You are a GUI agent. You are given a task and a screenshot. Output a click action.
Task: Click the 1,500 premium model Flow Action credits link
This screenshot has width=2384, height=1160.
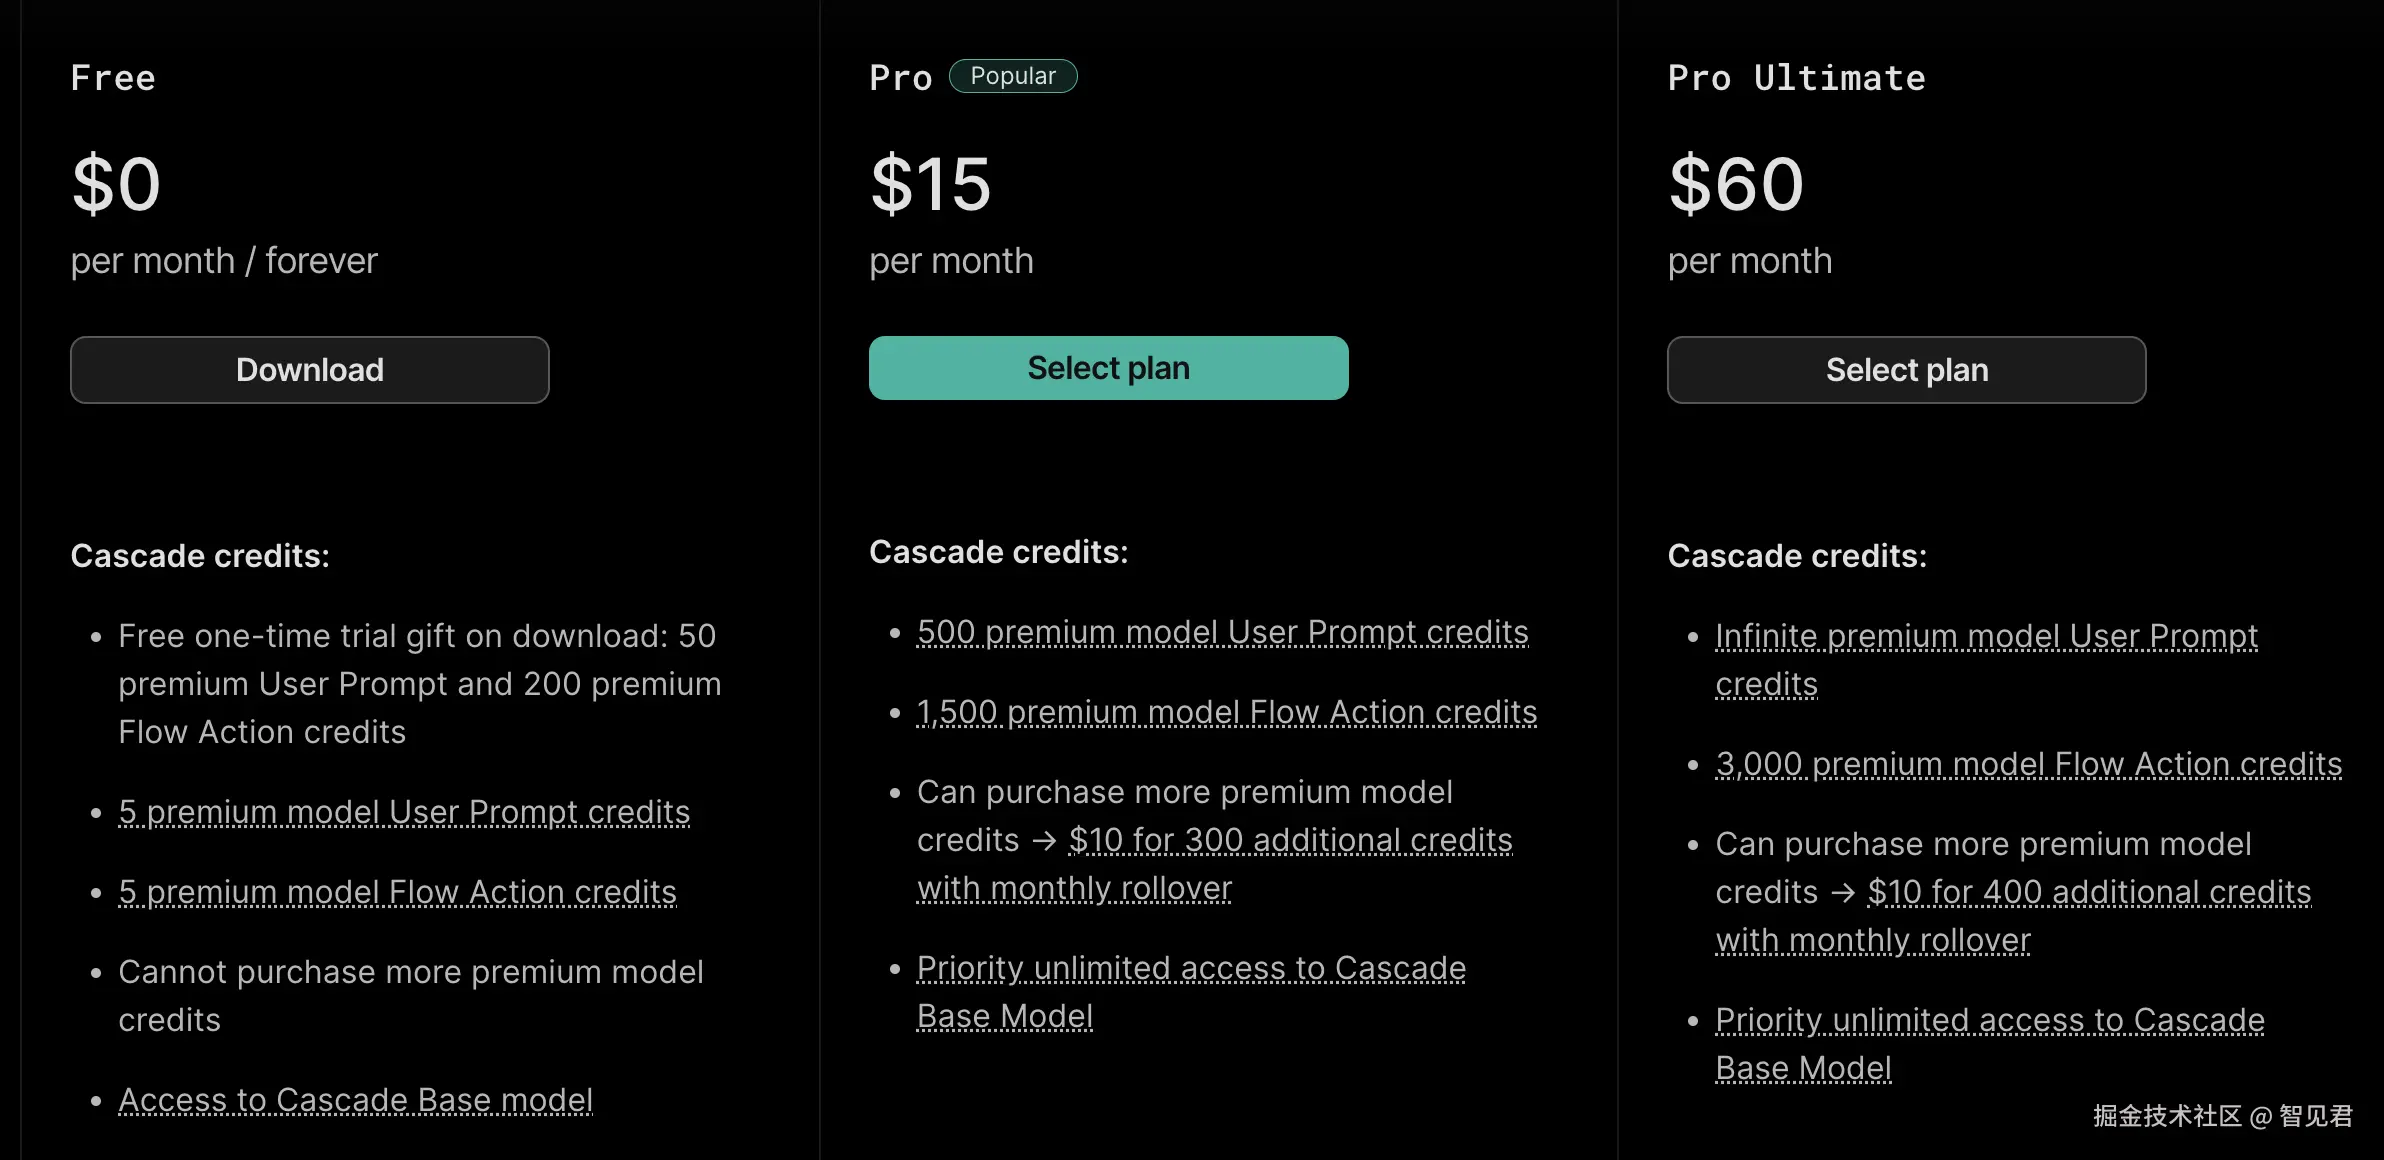click(1226, 712)
